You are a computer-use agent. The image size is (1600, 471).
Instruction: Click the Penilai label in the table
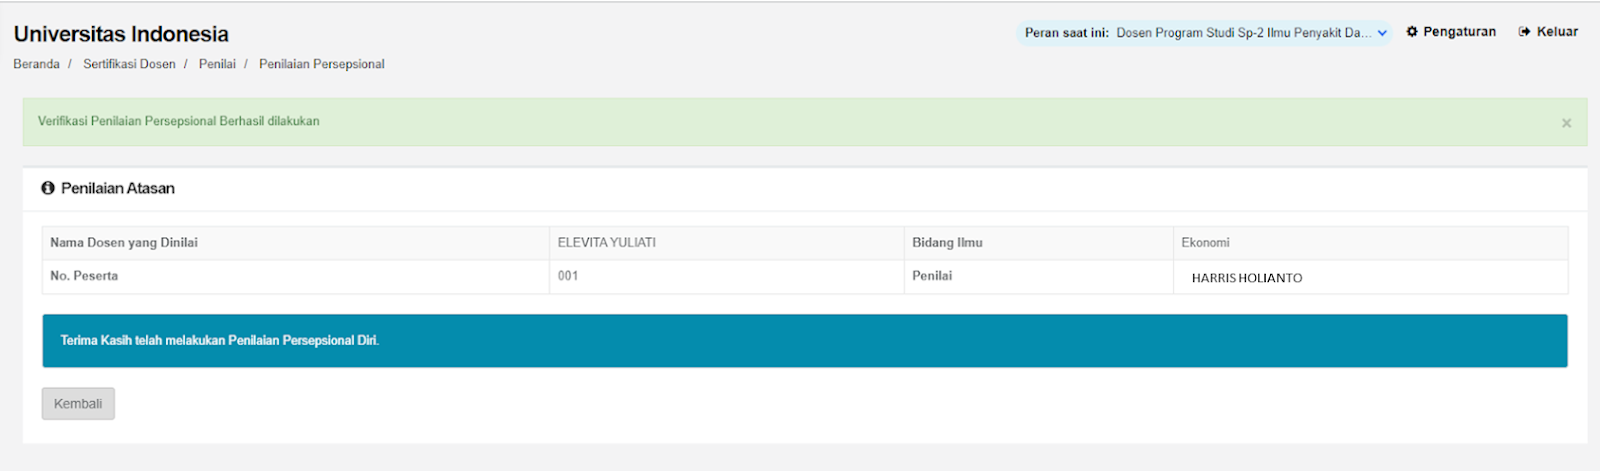pyautogui.click(x=932, y=276)
